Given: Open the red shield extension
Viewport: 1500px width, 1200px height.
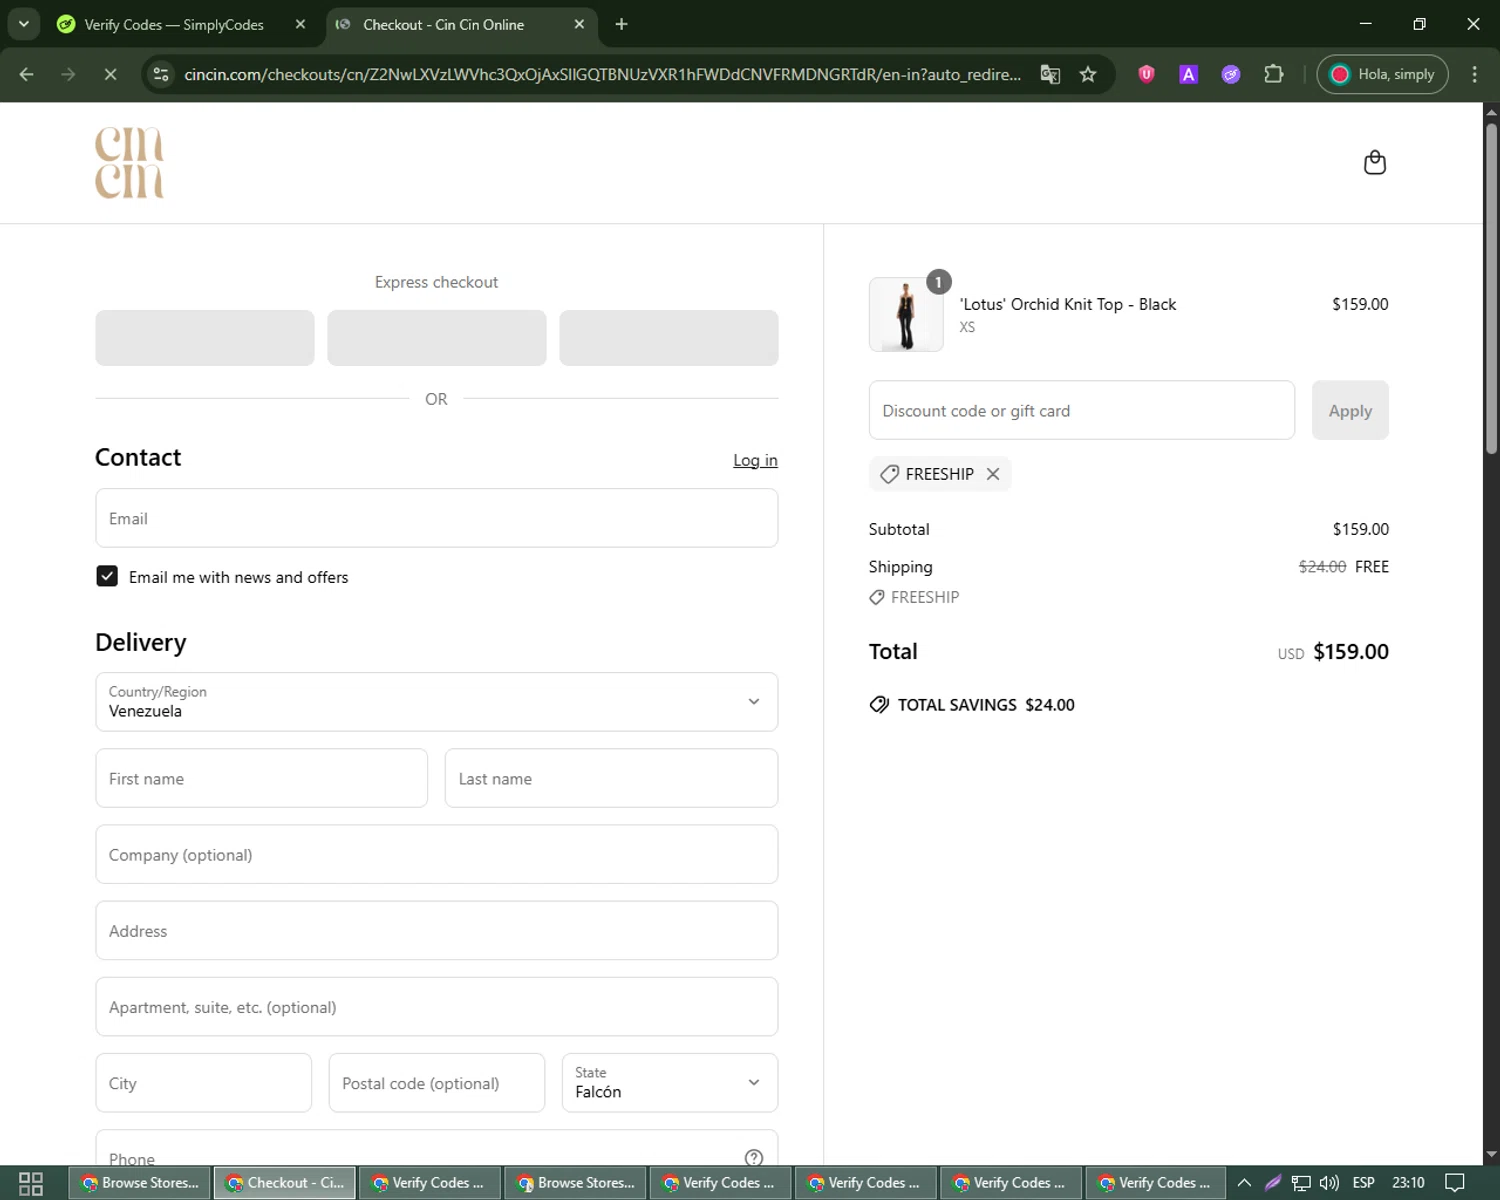Looking at the screenshot, I should coord(1147,74).
